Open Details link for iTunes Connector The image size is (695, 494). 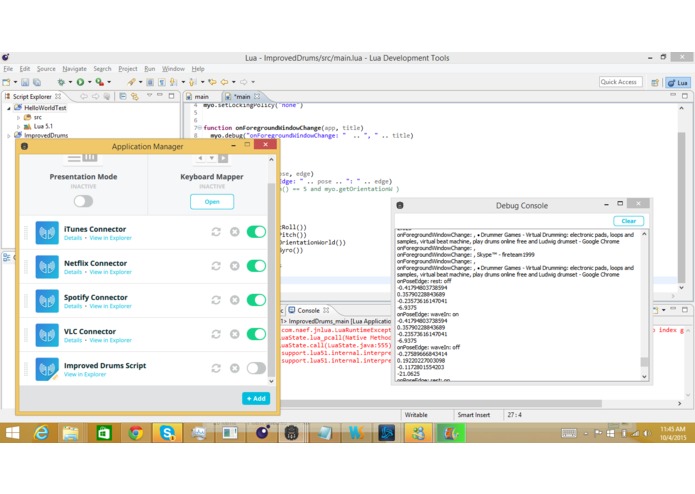(x=73, y=238)
